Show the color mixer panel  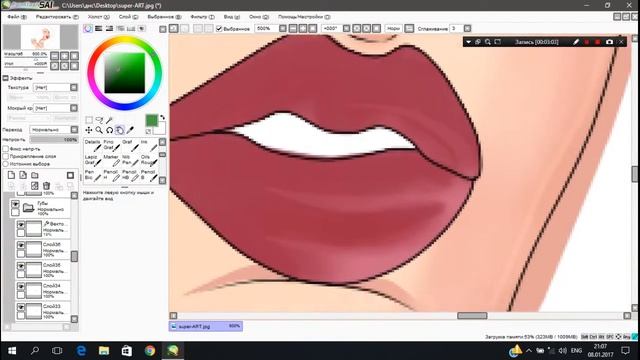tap(120, 29)
